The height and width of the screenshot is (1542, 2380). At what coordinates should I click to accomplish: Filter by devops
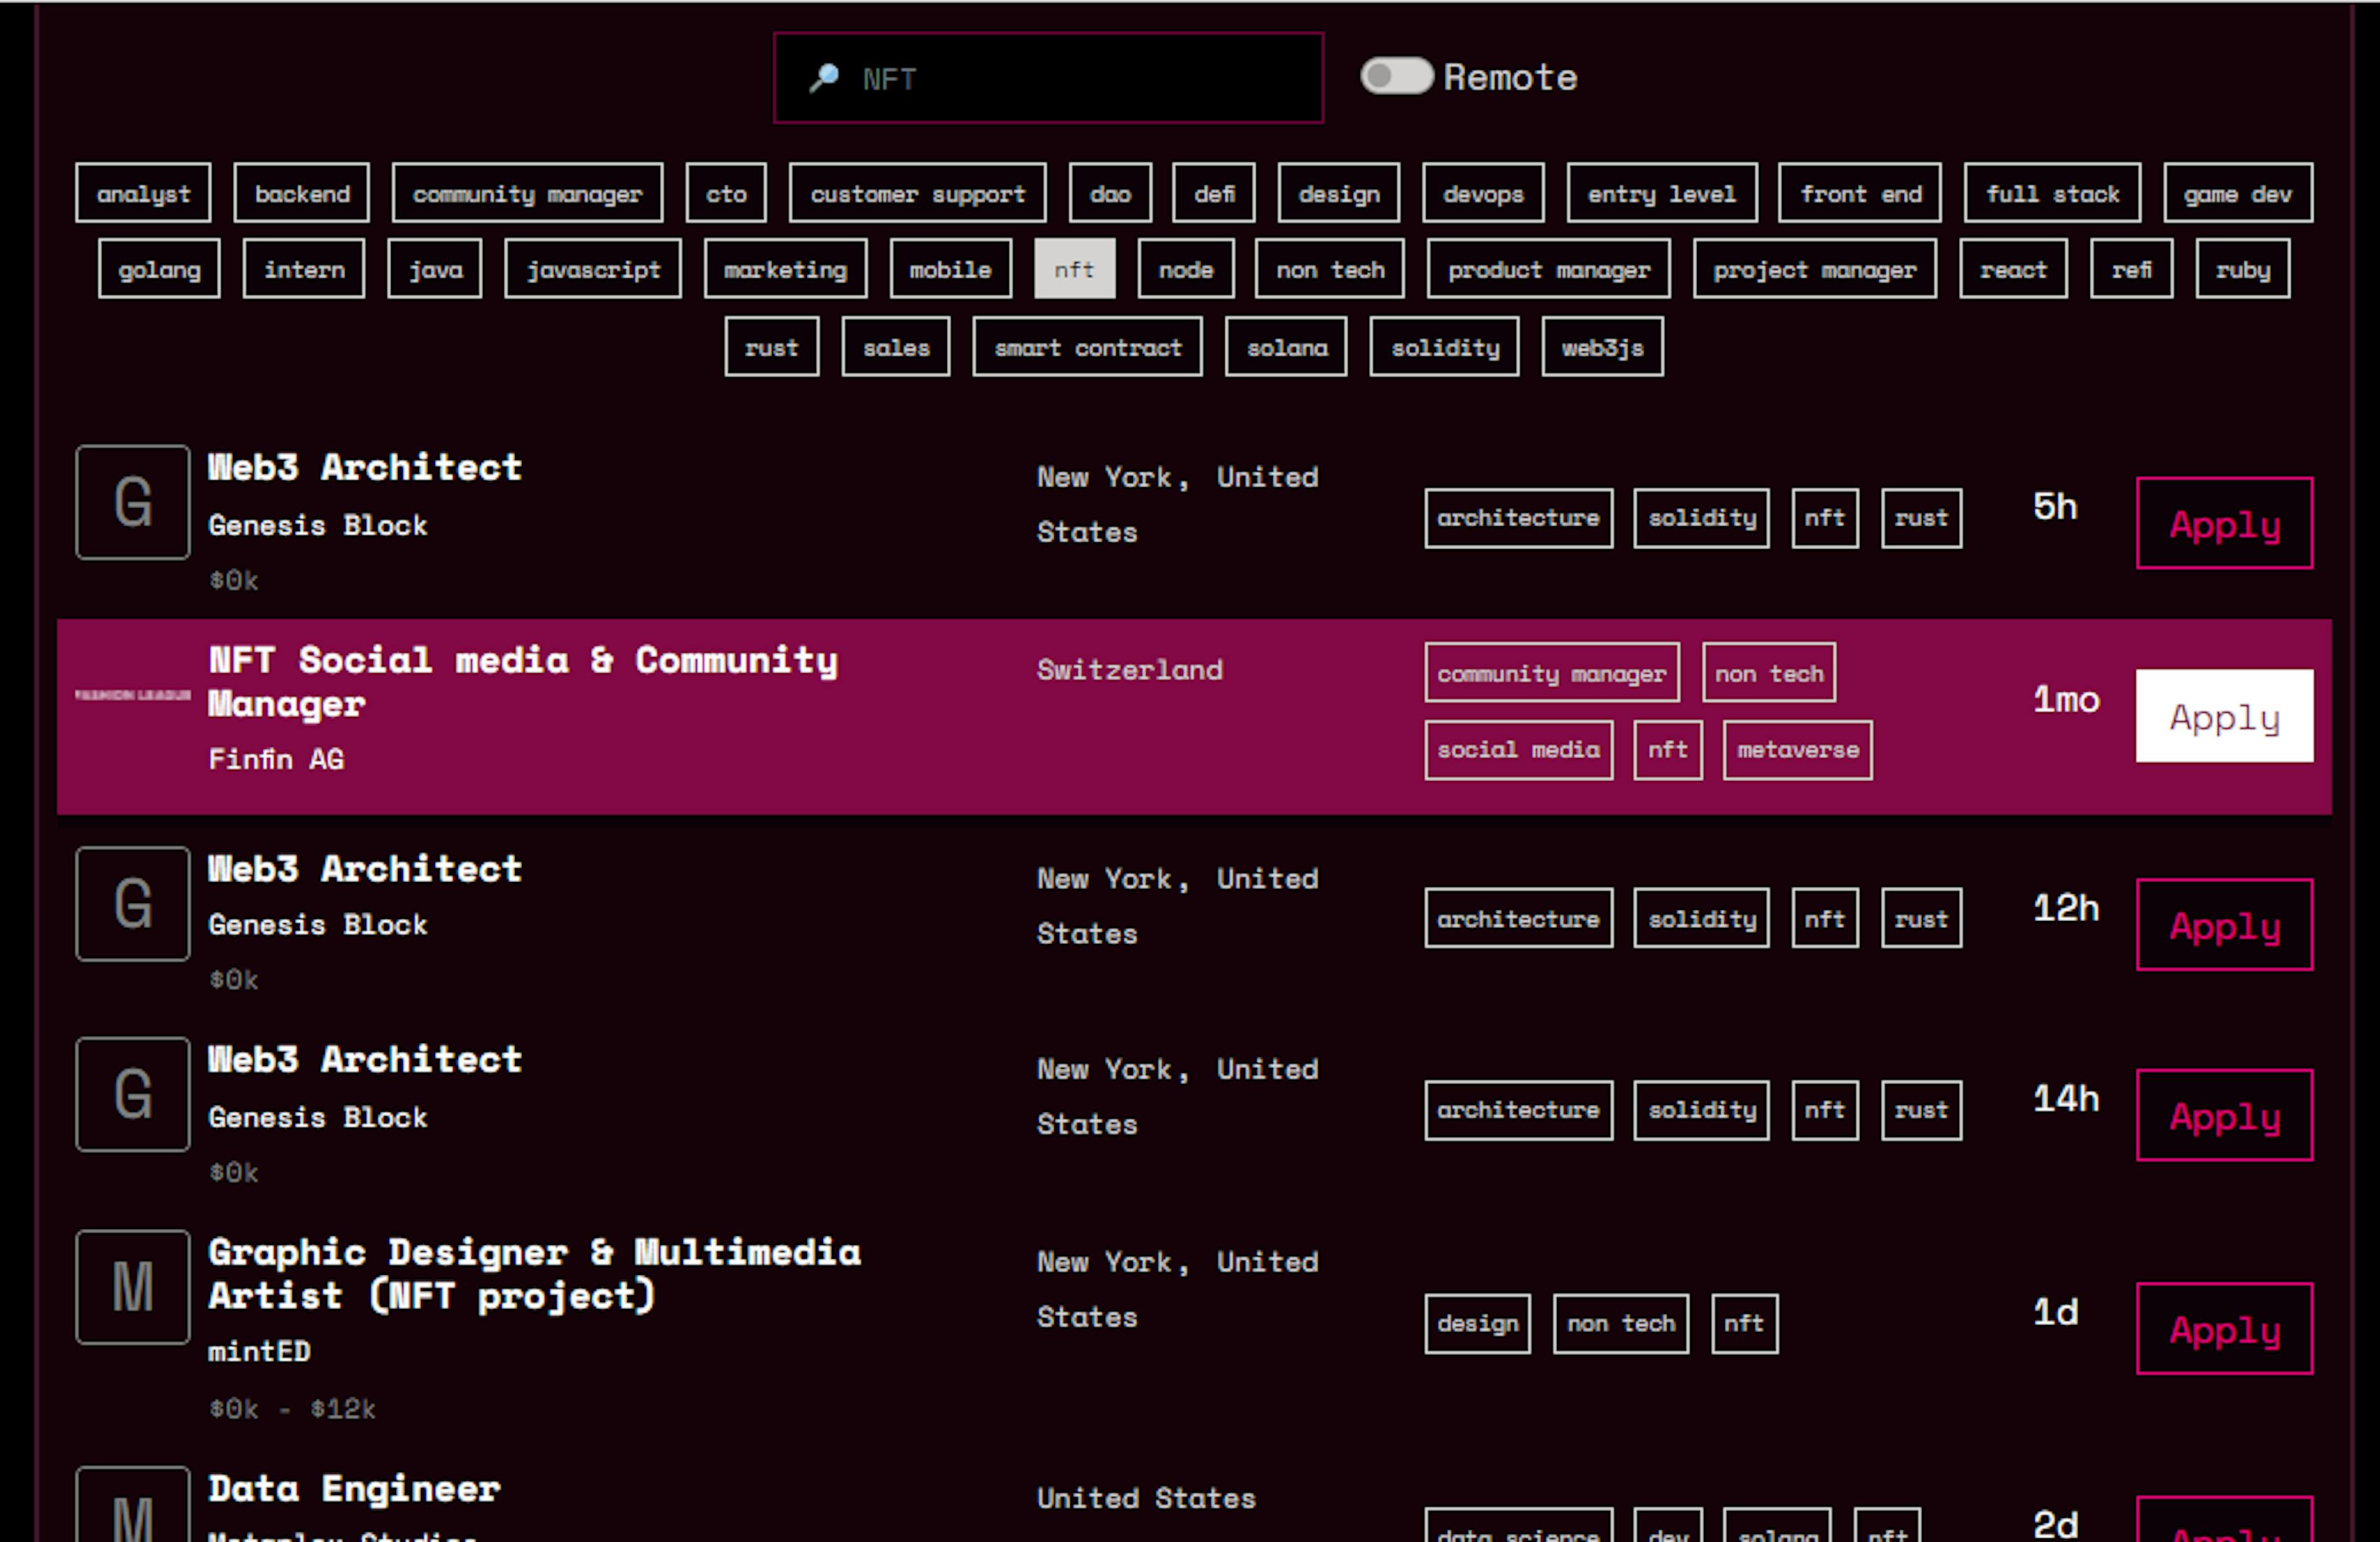pyautogui.click(x=1483, y=193)
